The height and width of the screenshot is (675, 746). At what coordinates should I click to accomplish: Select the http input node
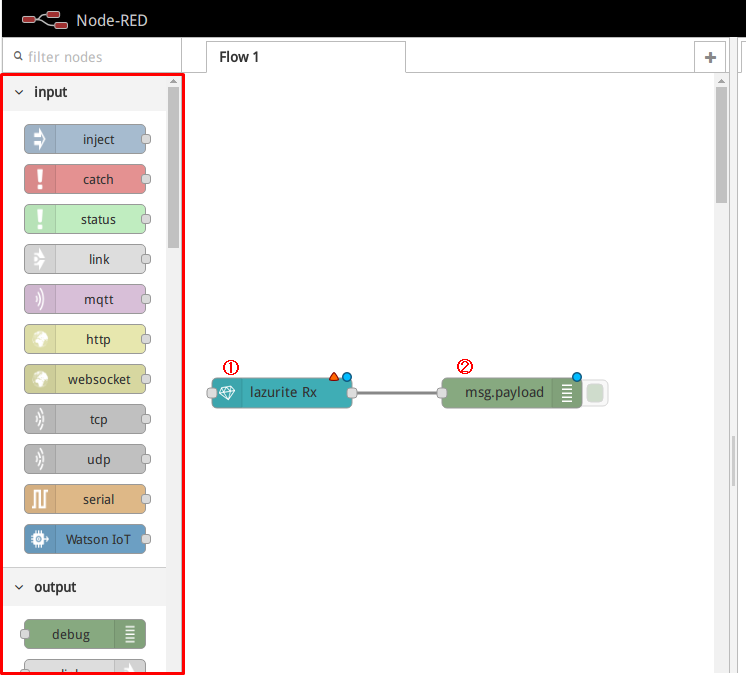click(85, 339)
